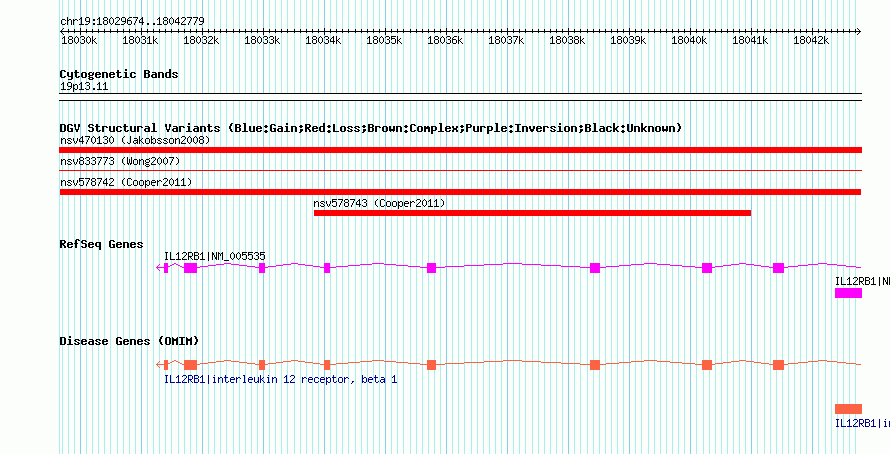
Task: Click the IL12RB1|NM_005535 transcript label
Action: pos(215,257)
